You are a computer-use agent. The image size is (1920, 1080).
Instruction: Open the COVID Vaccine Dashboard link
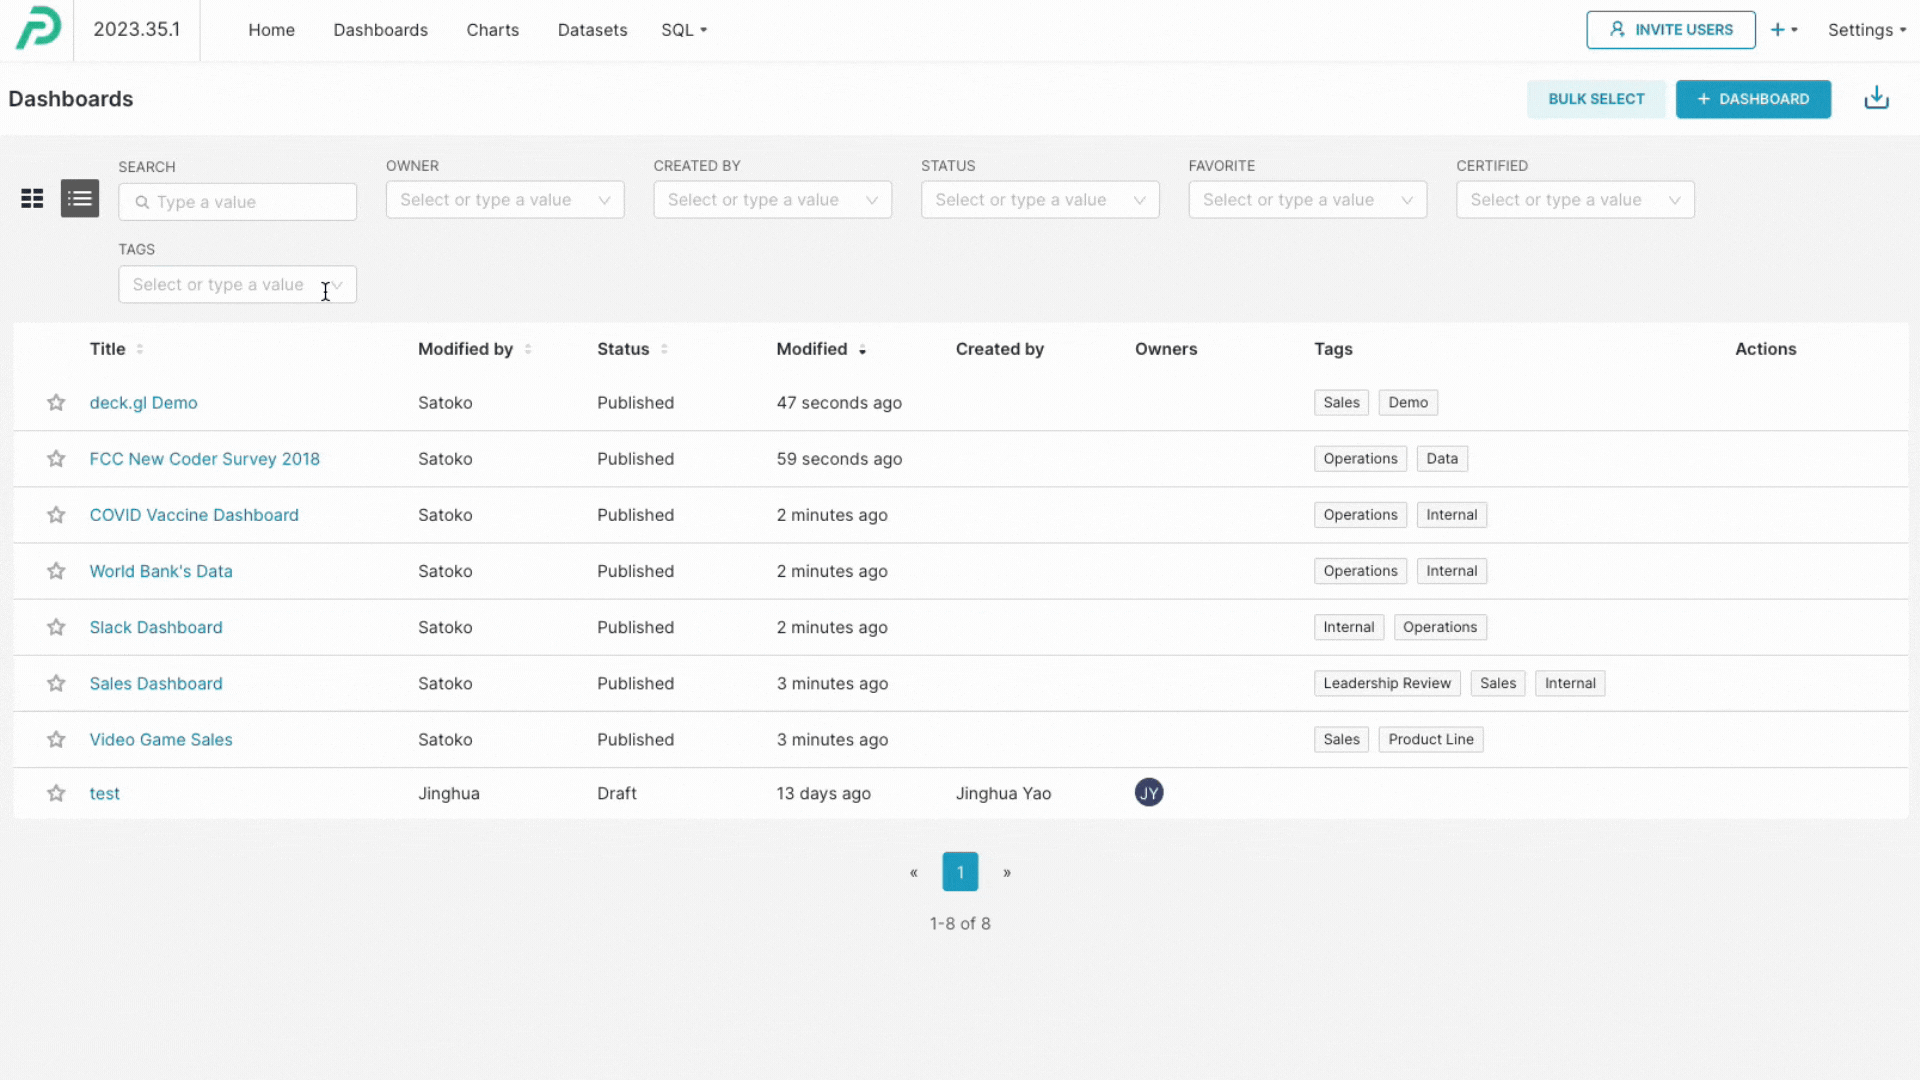coord(194,515)
